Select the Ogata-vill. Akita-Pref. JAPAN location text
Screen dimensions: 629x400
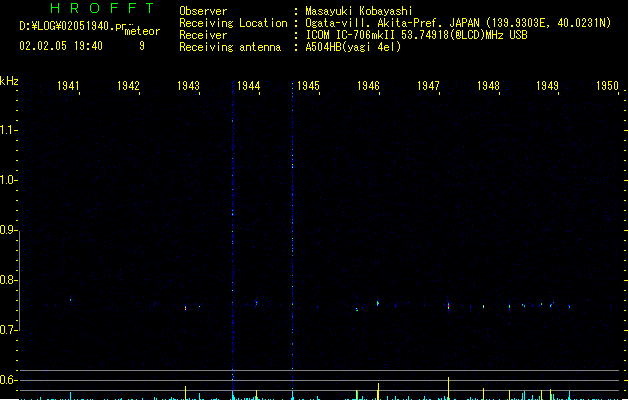[x=458, y=23]
